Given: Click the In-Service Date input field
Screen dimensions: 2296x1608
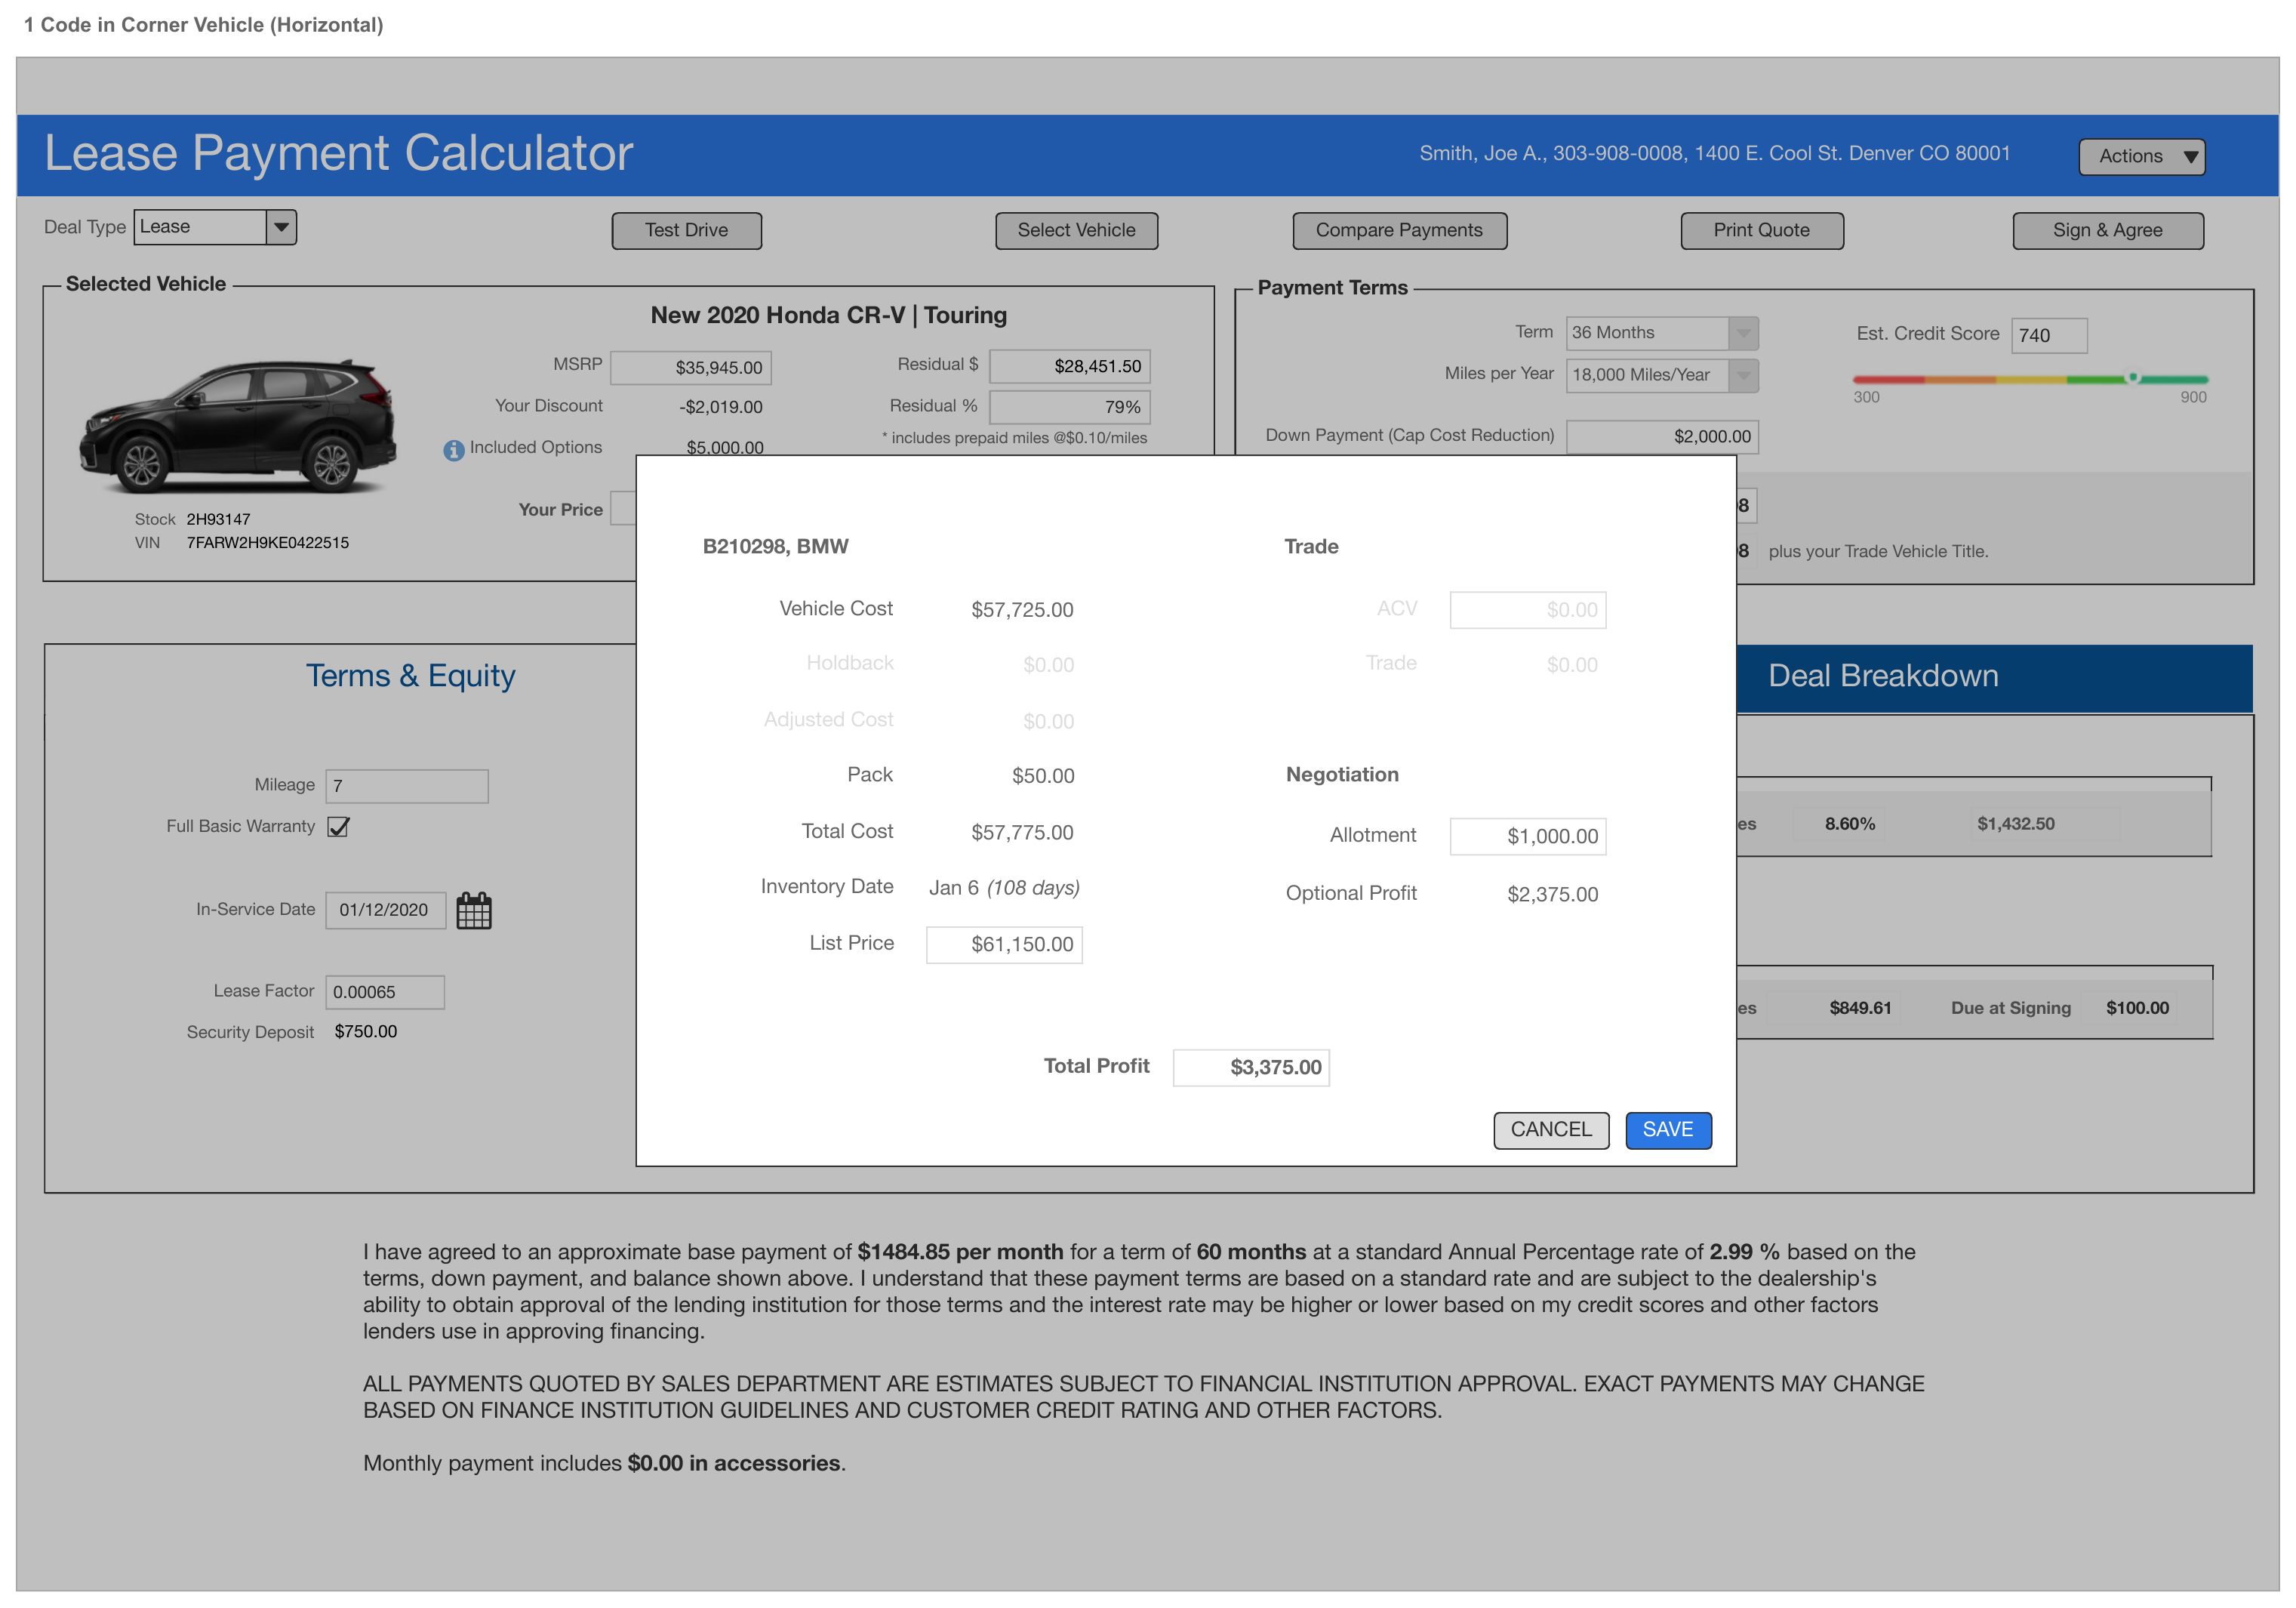Looking at the screenshot, I should [385, 910].
